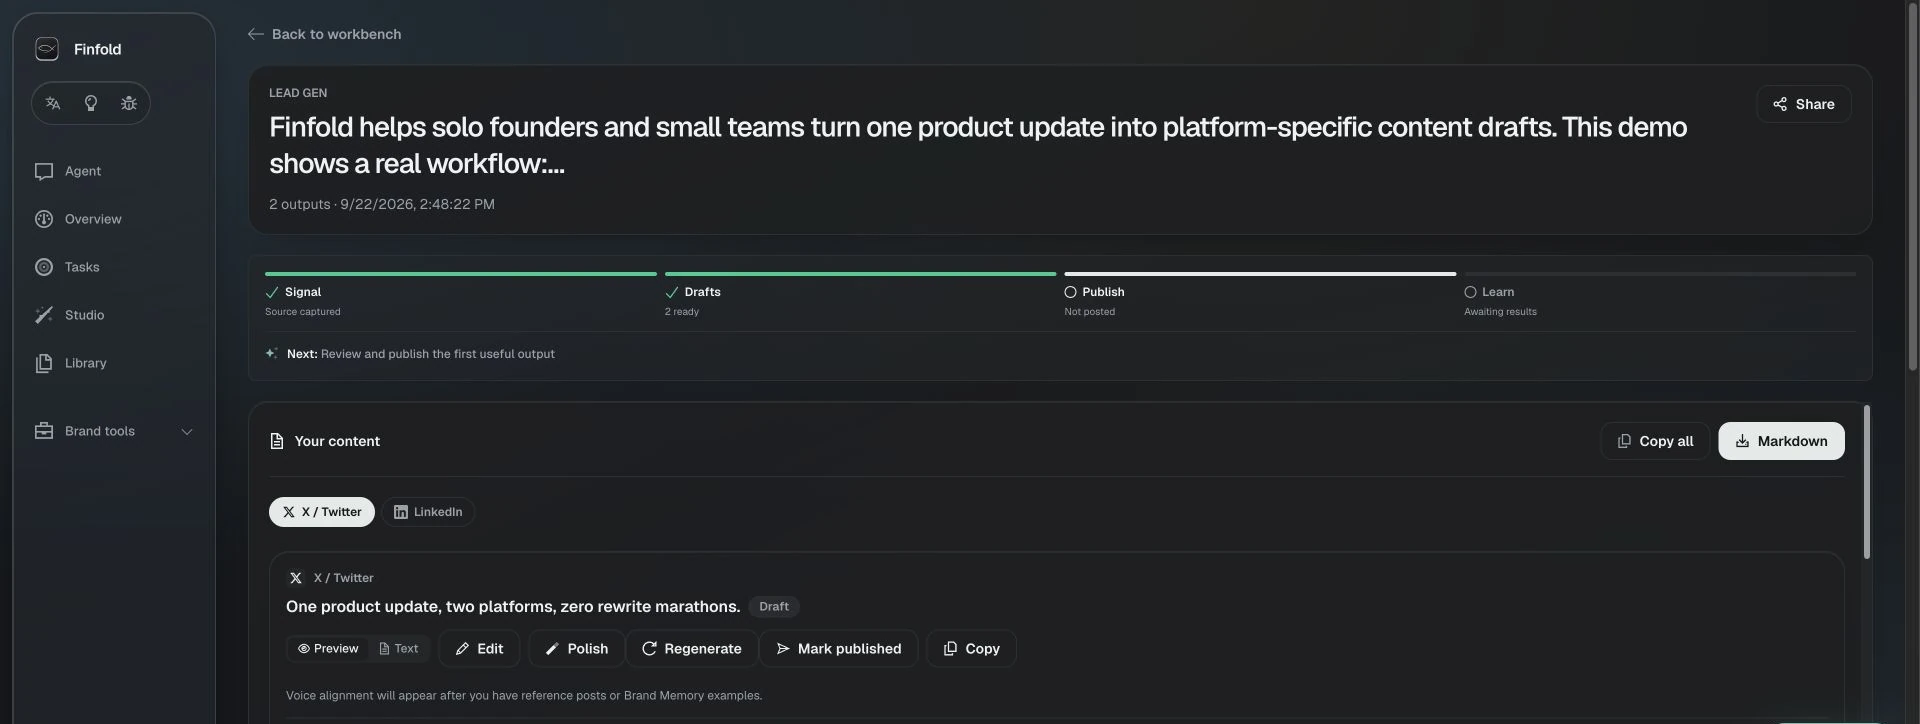Polish the draft content
This screenshot has width=1920, height=724.
click(x=576, y=649)
